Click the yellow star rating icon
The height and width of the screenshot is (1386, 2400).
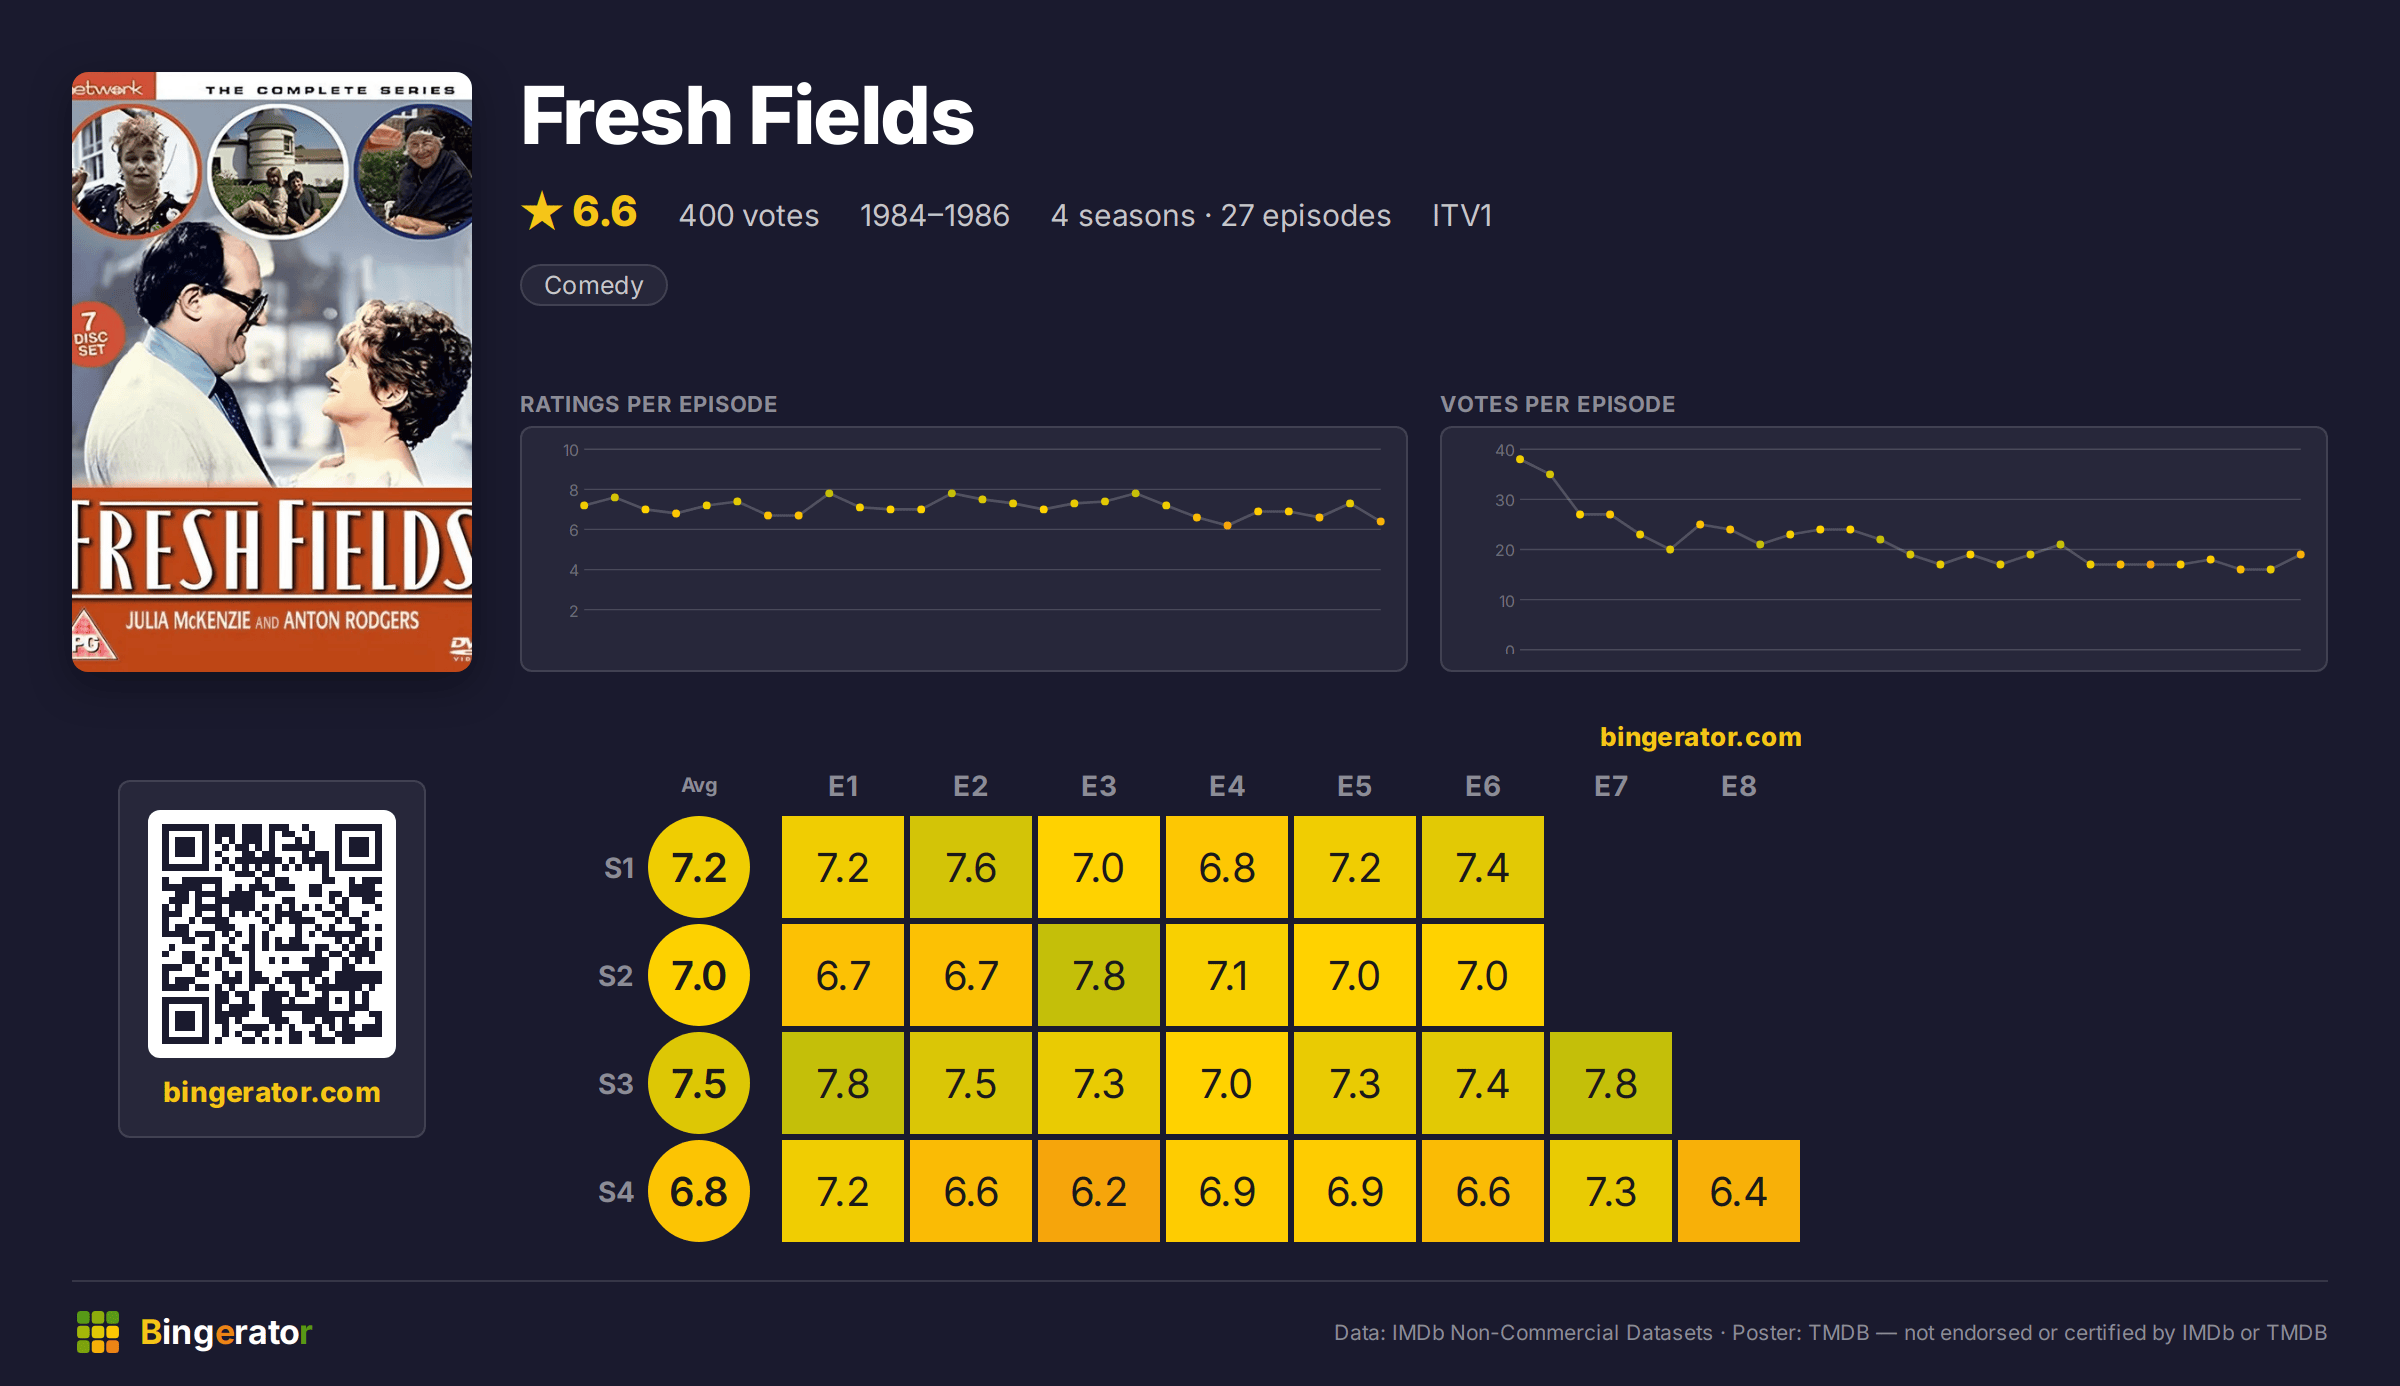click(x=542, y=211)
